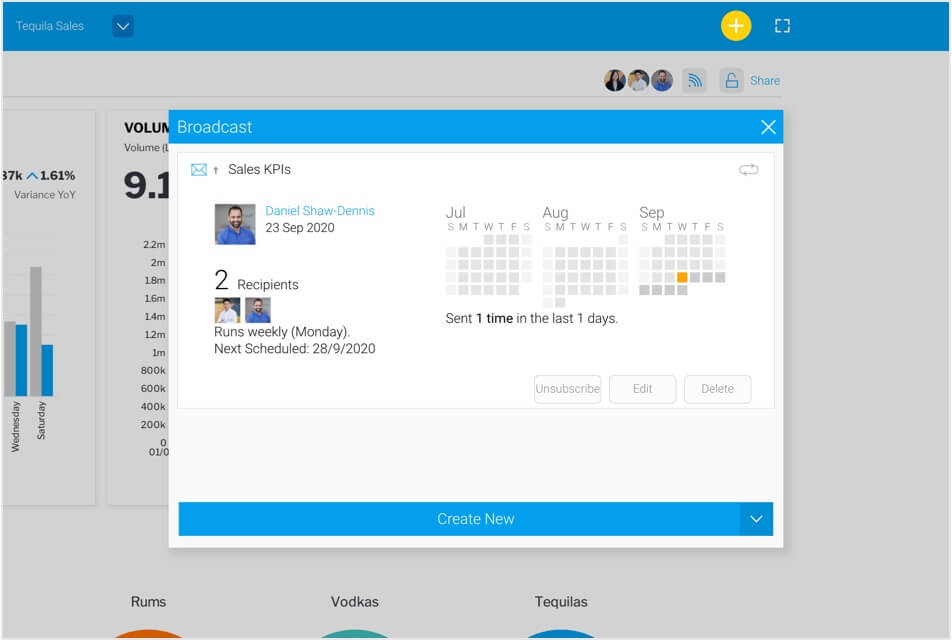Click the yellow plus icon in the header
The image size is (952, 640).
tap(735, 25)
